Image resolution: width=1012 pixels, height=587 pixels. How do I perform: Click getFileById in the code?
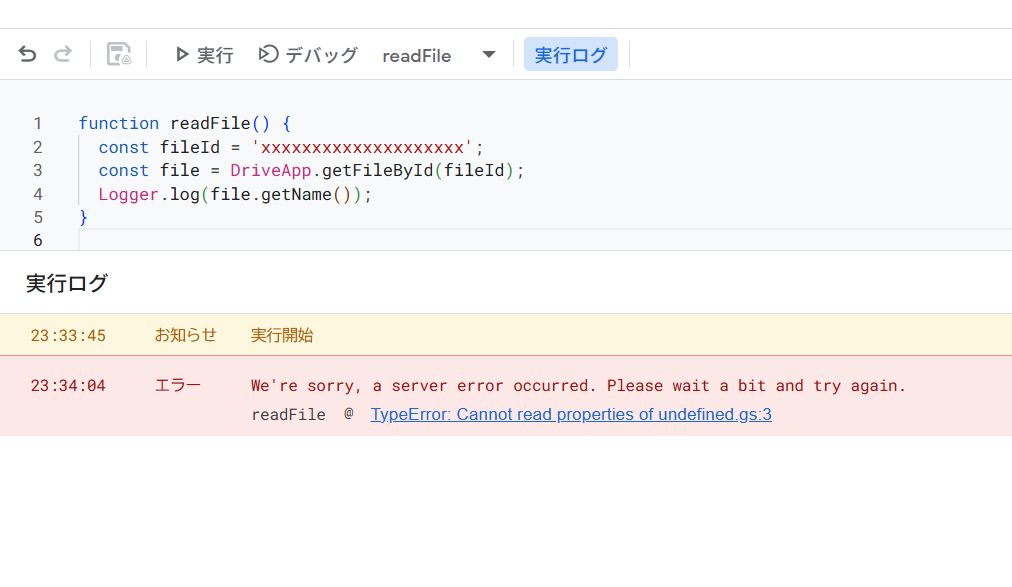(x=377, y=171)
